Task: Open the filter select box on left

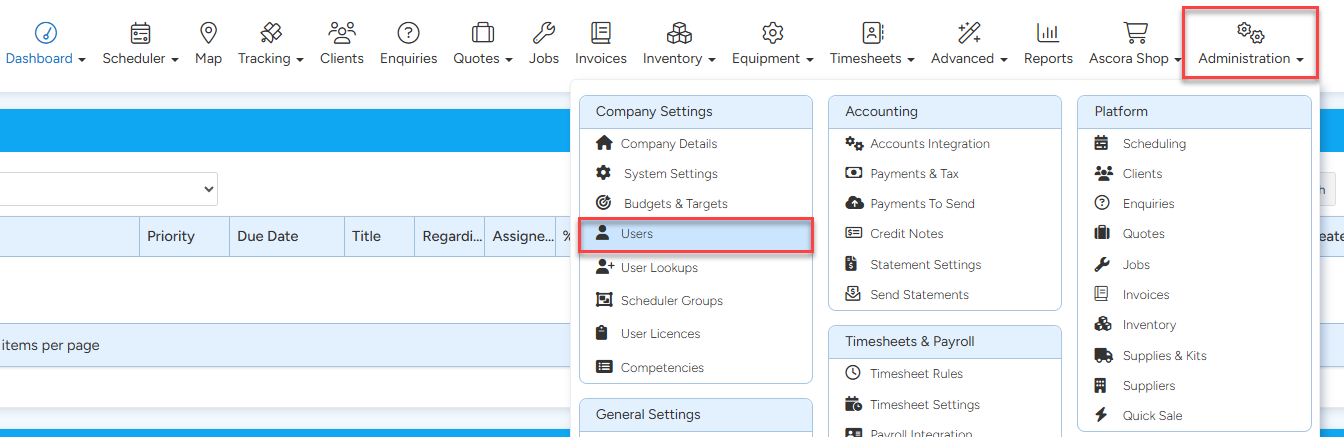Action: click(x=108, y=189)
